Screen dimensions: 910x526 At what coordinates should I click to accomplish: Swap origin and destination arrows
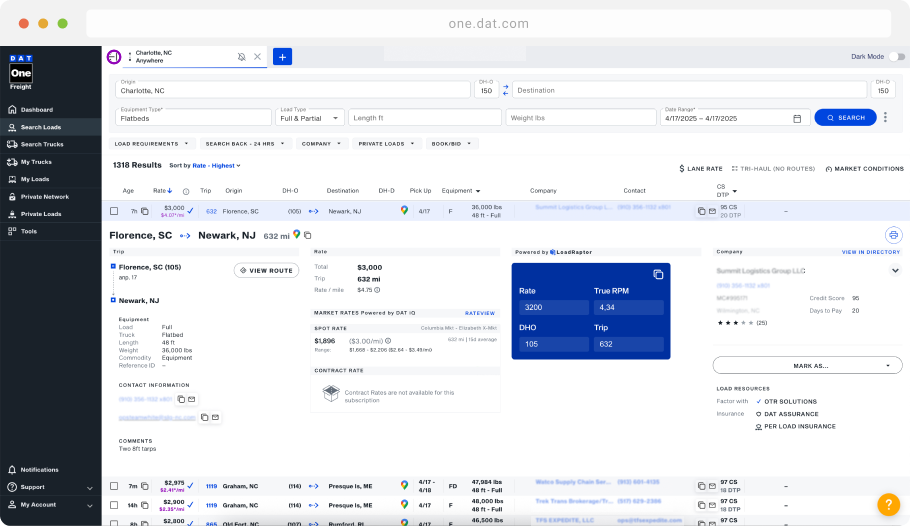click(x=505, y=90)
